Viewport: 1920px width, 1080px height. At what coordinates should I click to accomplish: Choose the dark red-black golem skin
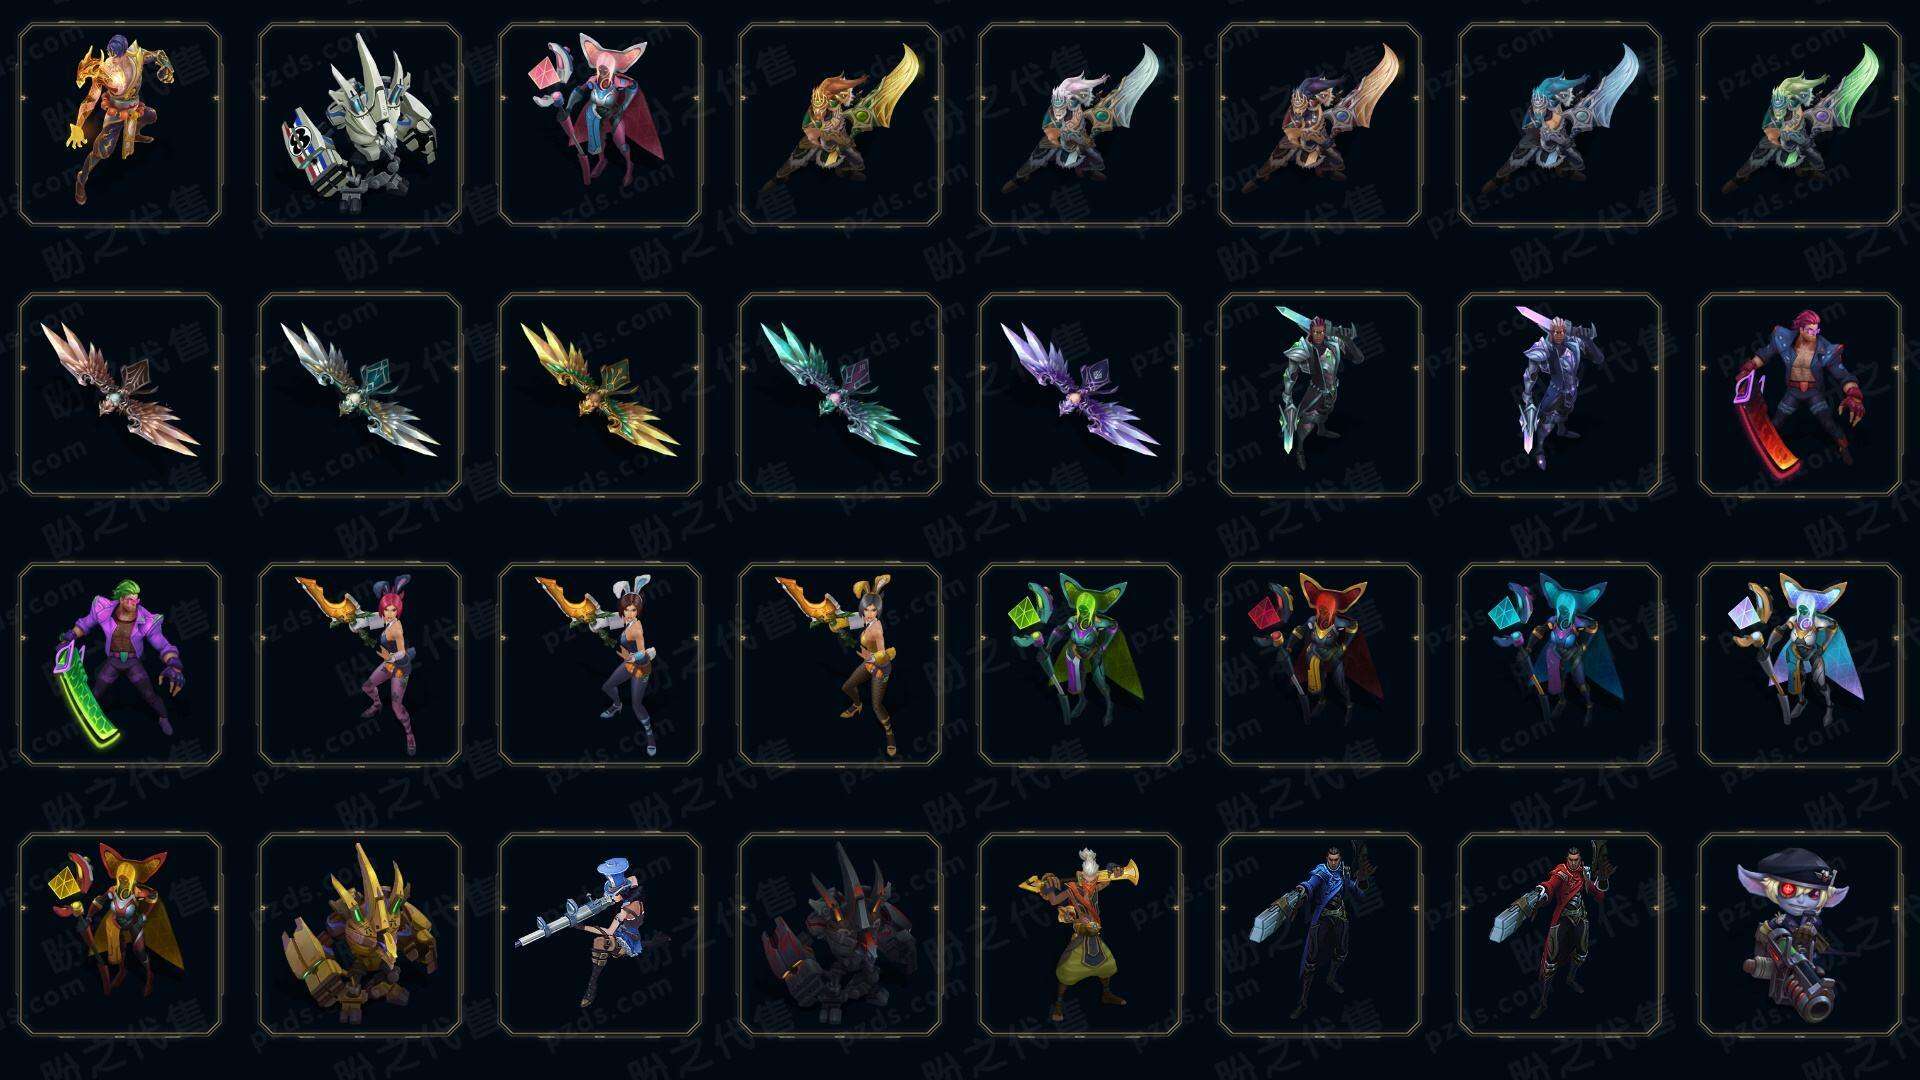point(840,934)
